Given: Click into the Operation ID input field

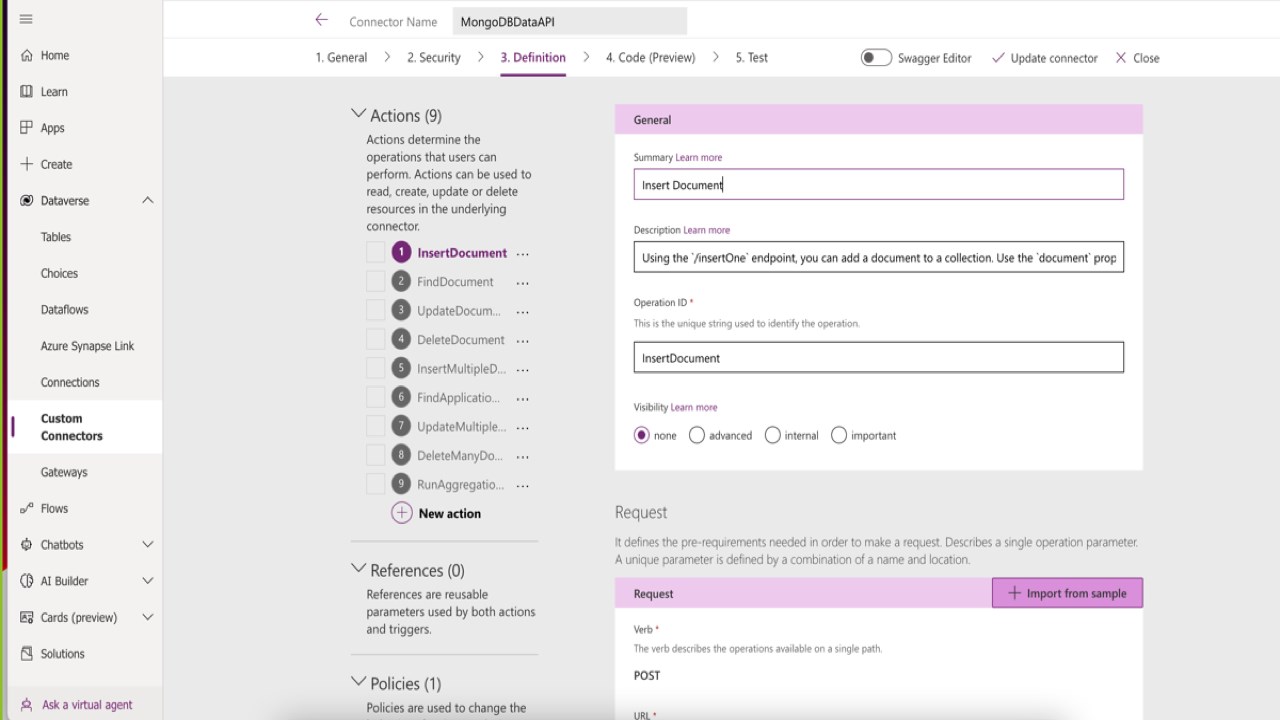Looking at the screenshot, I should [x=878, y=358].
